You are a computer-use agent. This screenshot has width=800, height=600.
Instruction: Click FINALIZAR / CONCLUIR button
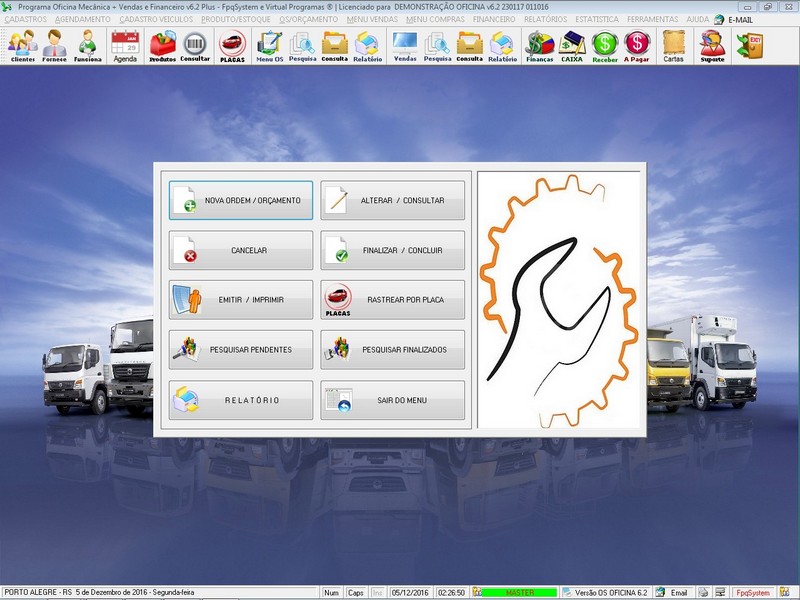click(392, 250)
